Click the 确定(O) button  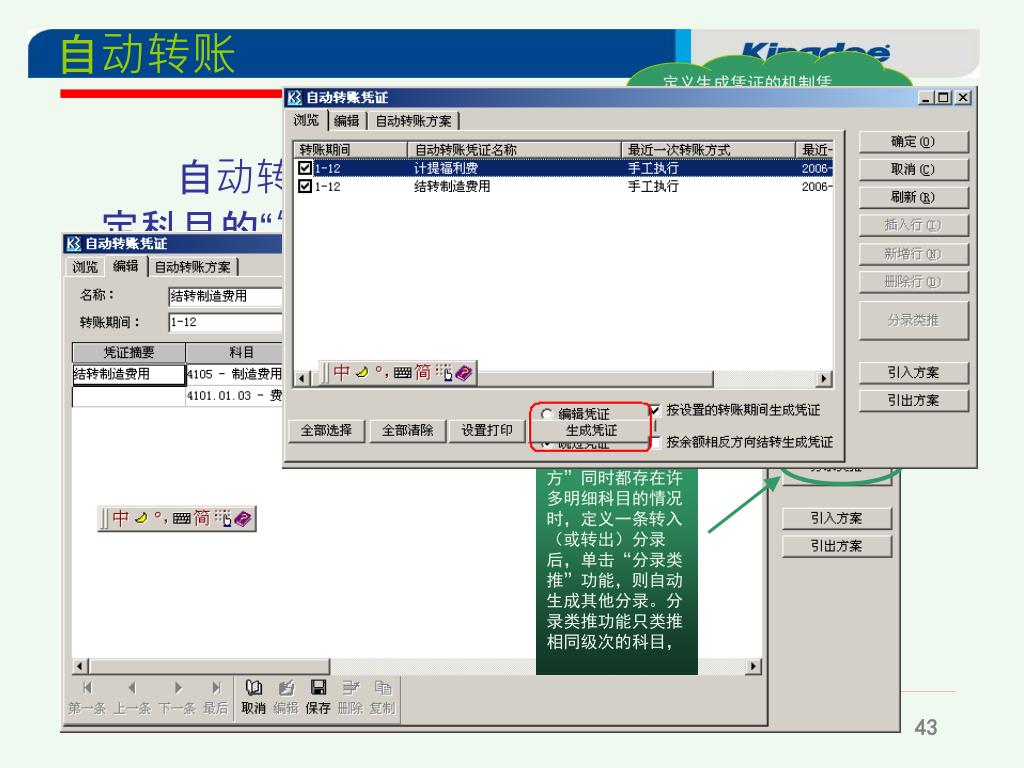pyautogui.click(x=913, y=142)
